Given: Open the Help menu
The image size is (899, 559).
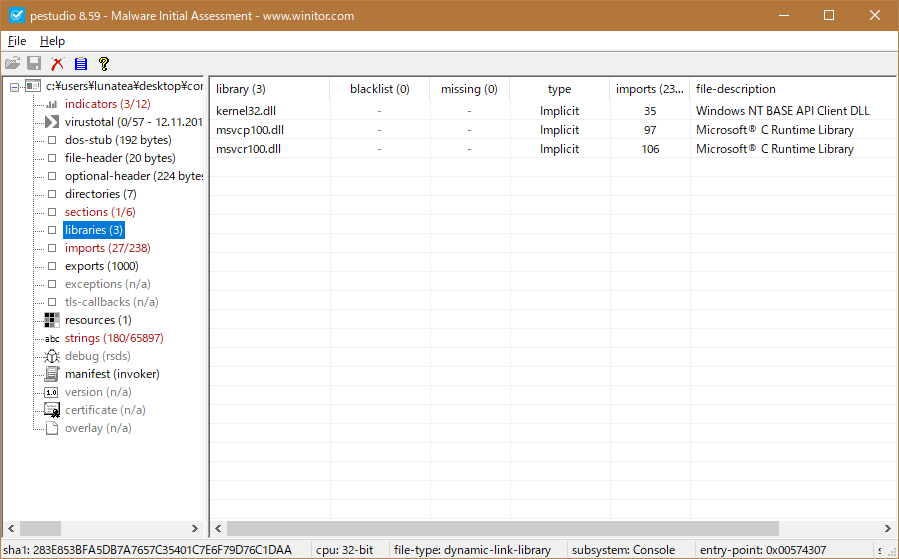Looking at the screenshot, I should [x=52, y=41].
